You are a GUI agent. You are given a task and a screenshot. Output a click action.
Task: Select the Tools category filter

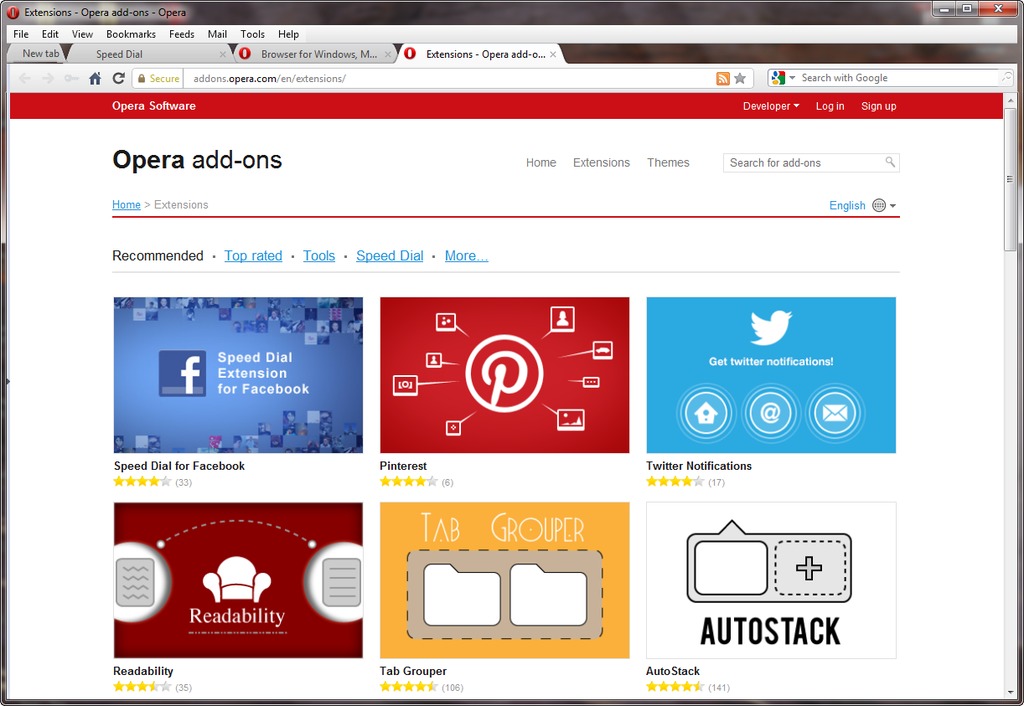point(319,256)
